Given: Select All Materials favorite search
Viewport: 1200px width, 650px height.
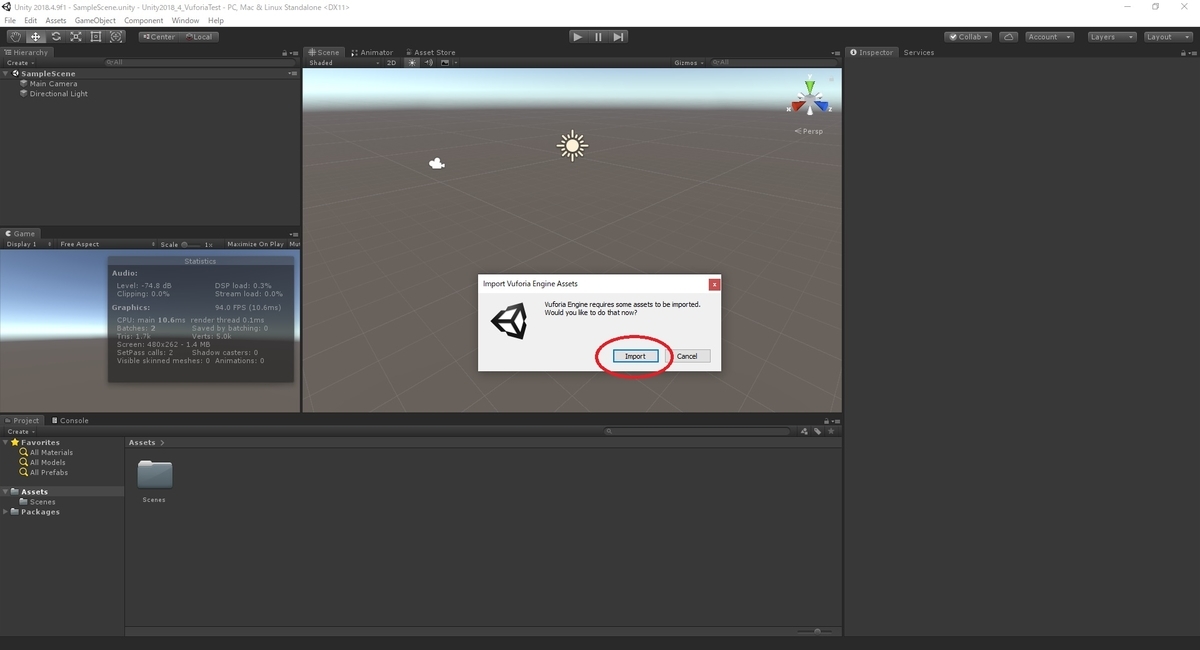Looking at the screenshot, I should tap(45, 452).
